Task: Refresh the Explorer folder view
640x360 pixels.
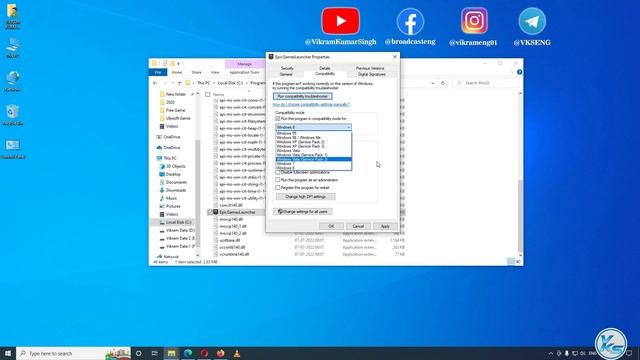Action: (x=443, y=83)
